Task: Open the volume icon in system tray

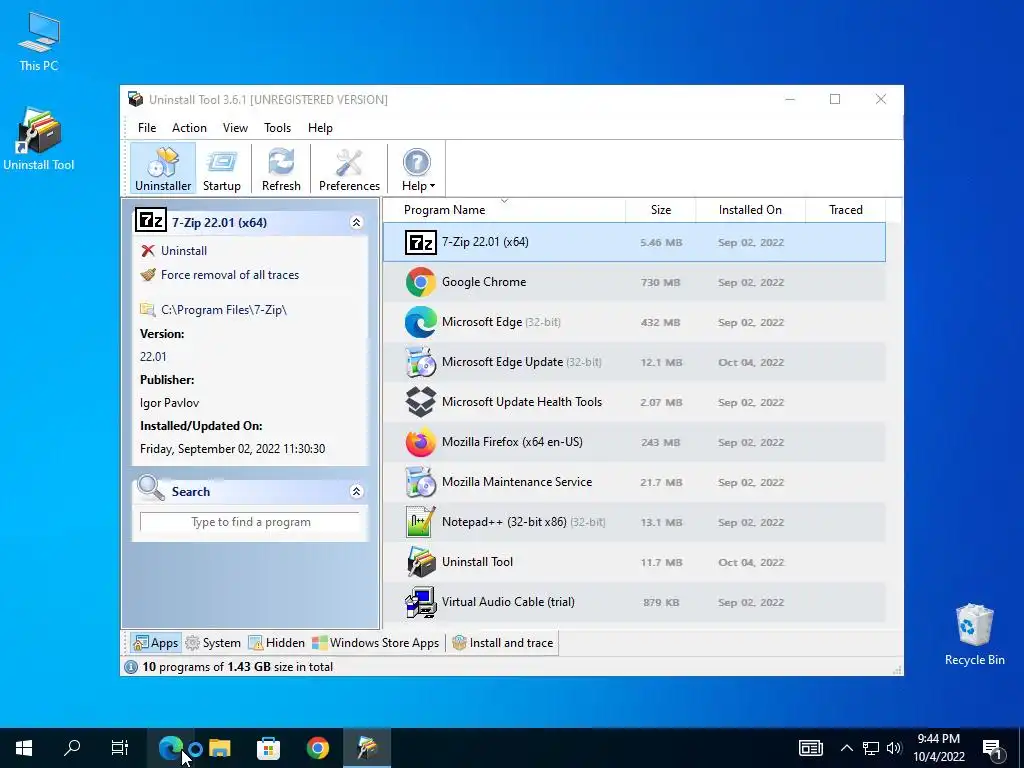Action: [894, 748]
